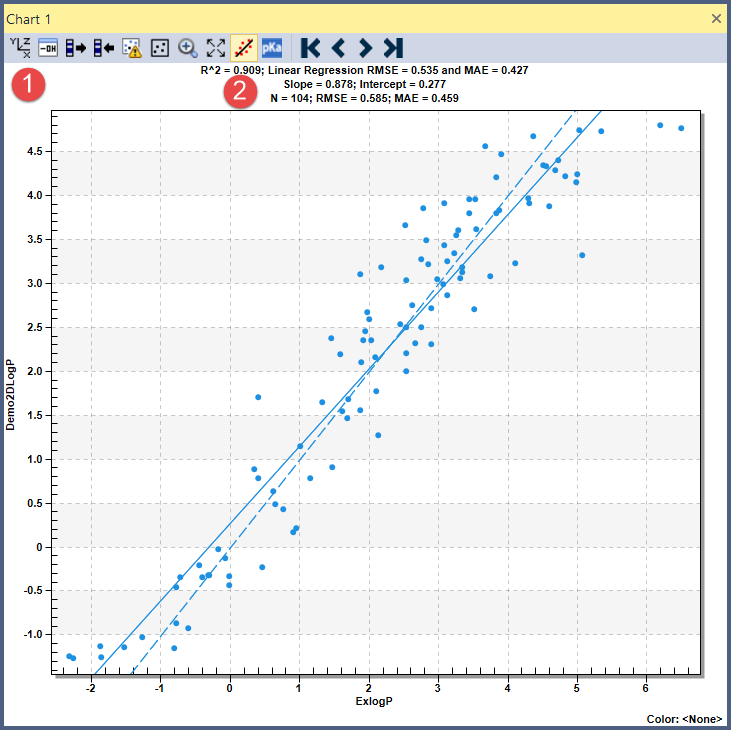Activate the zoom in magnifier tool
Image resolution: width=731 pixels, height=730 pixels.
188,48
